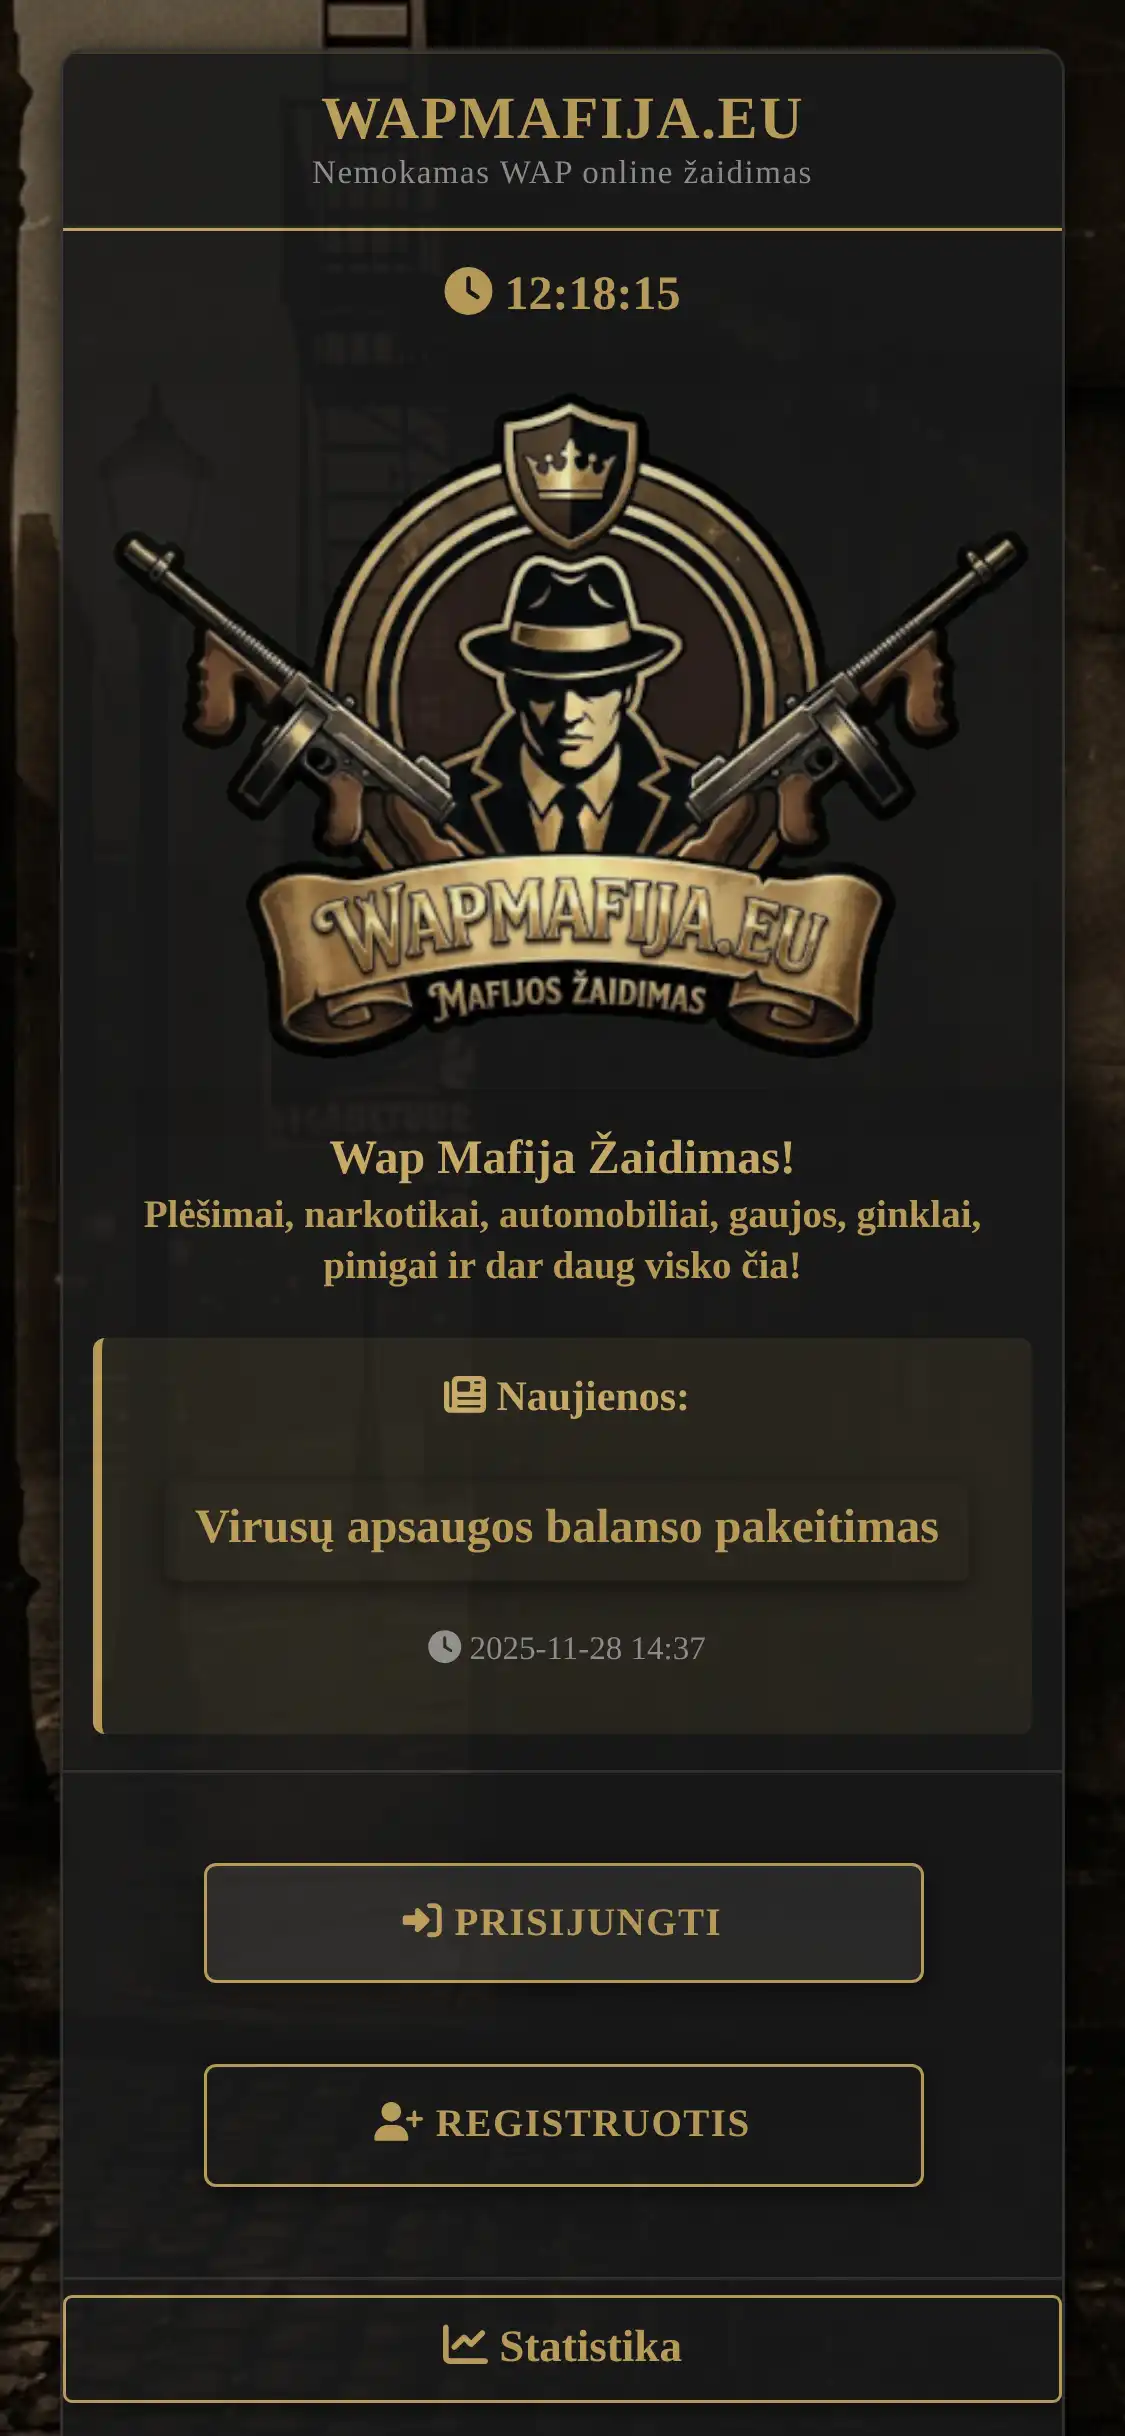Click the add-user icon in REGISTRUOTIS
The height and width of the screenshot is (2436, 1125).
[398, 2122]
